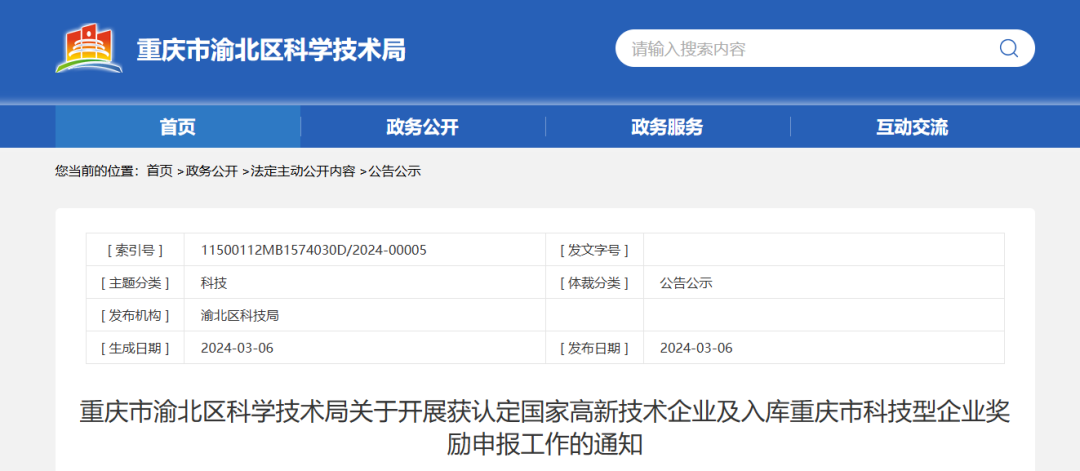Click the 发布日期 label cell
1080x471 pixels.
pyautogui.click(x=594, y=348)
